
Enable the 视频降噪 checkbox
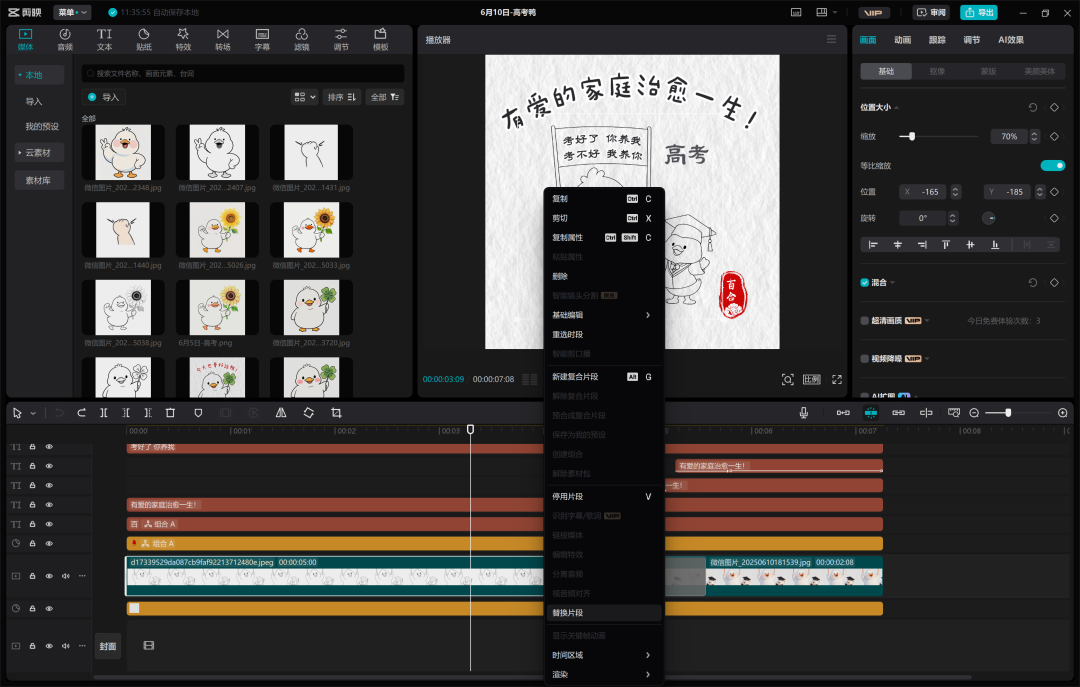coord(864,358)
